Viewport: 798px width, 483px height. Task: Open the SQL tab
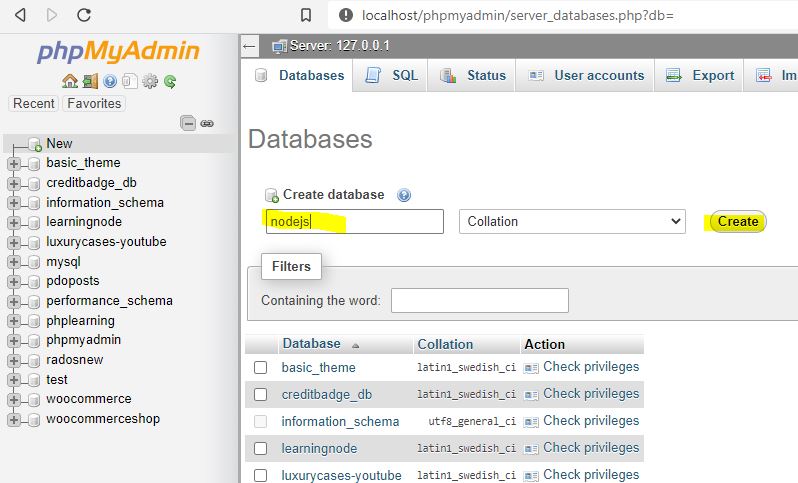[392, 75]
